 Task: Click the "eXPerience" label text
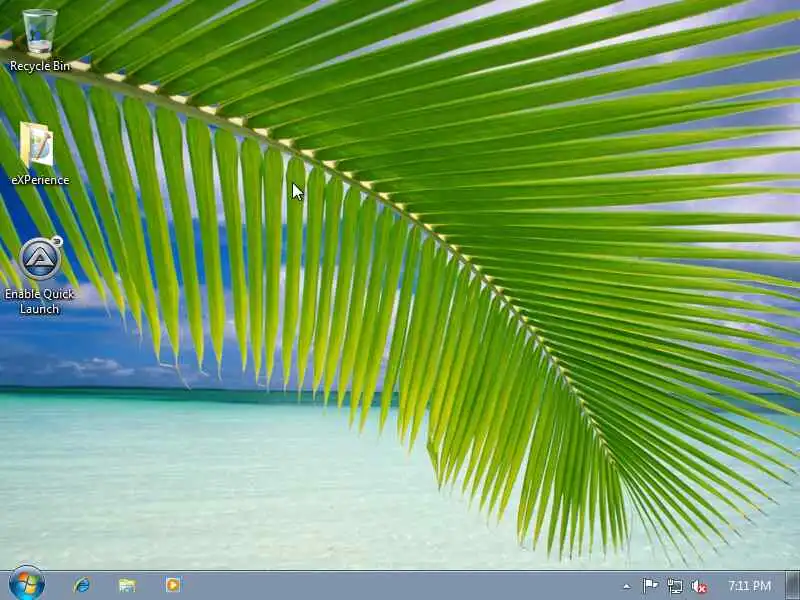point(40,180)
